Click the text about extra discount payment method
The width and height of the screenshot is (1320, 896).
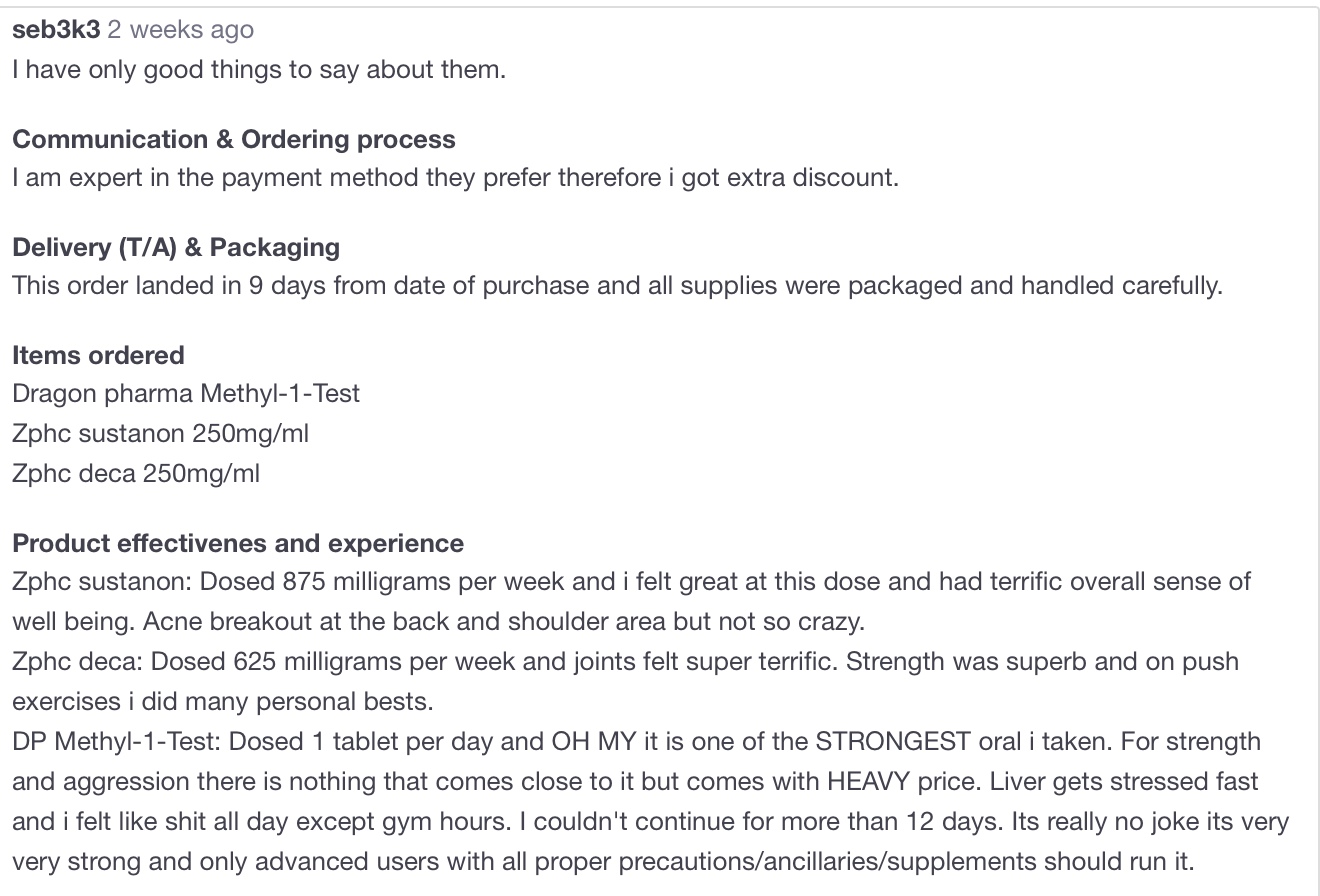(455, 178)
